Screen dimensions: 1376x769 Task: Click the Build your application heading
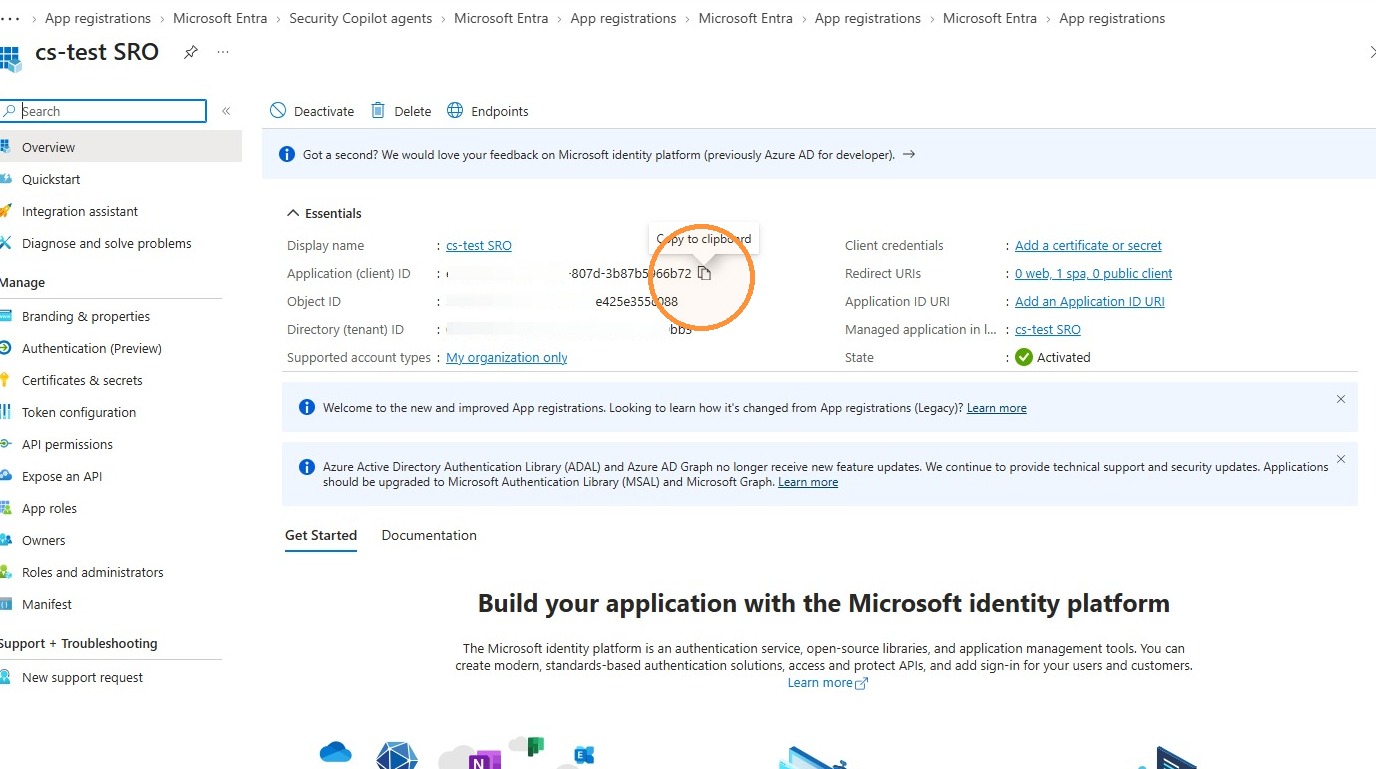point(824,604)
